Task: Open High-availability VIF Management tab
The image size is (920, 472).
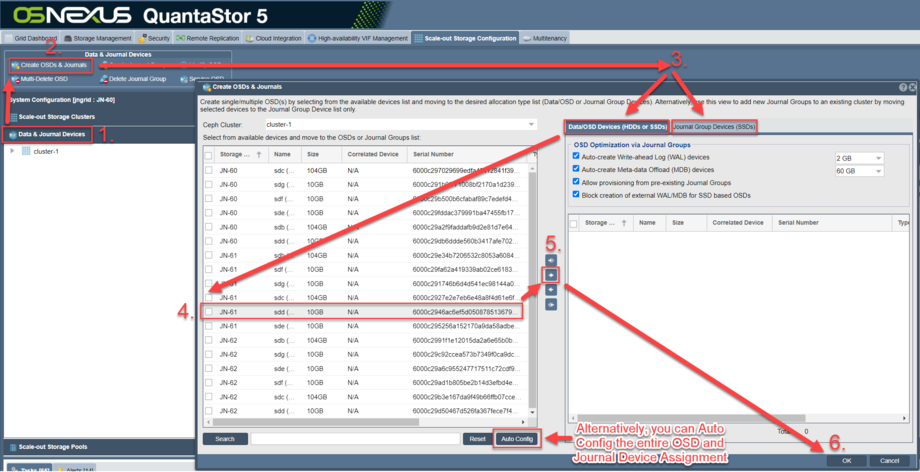Action: [x=357, y=38]
